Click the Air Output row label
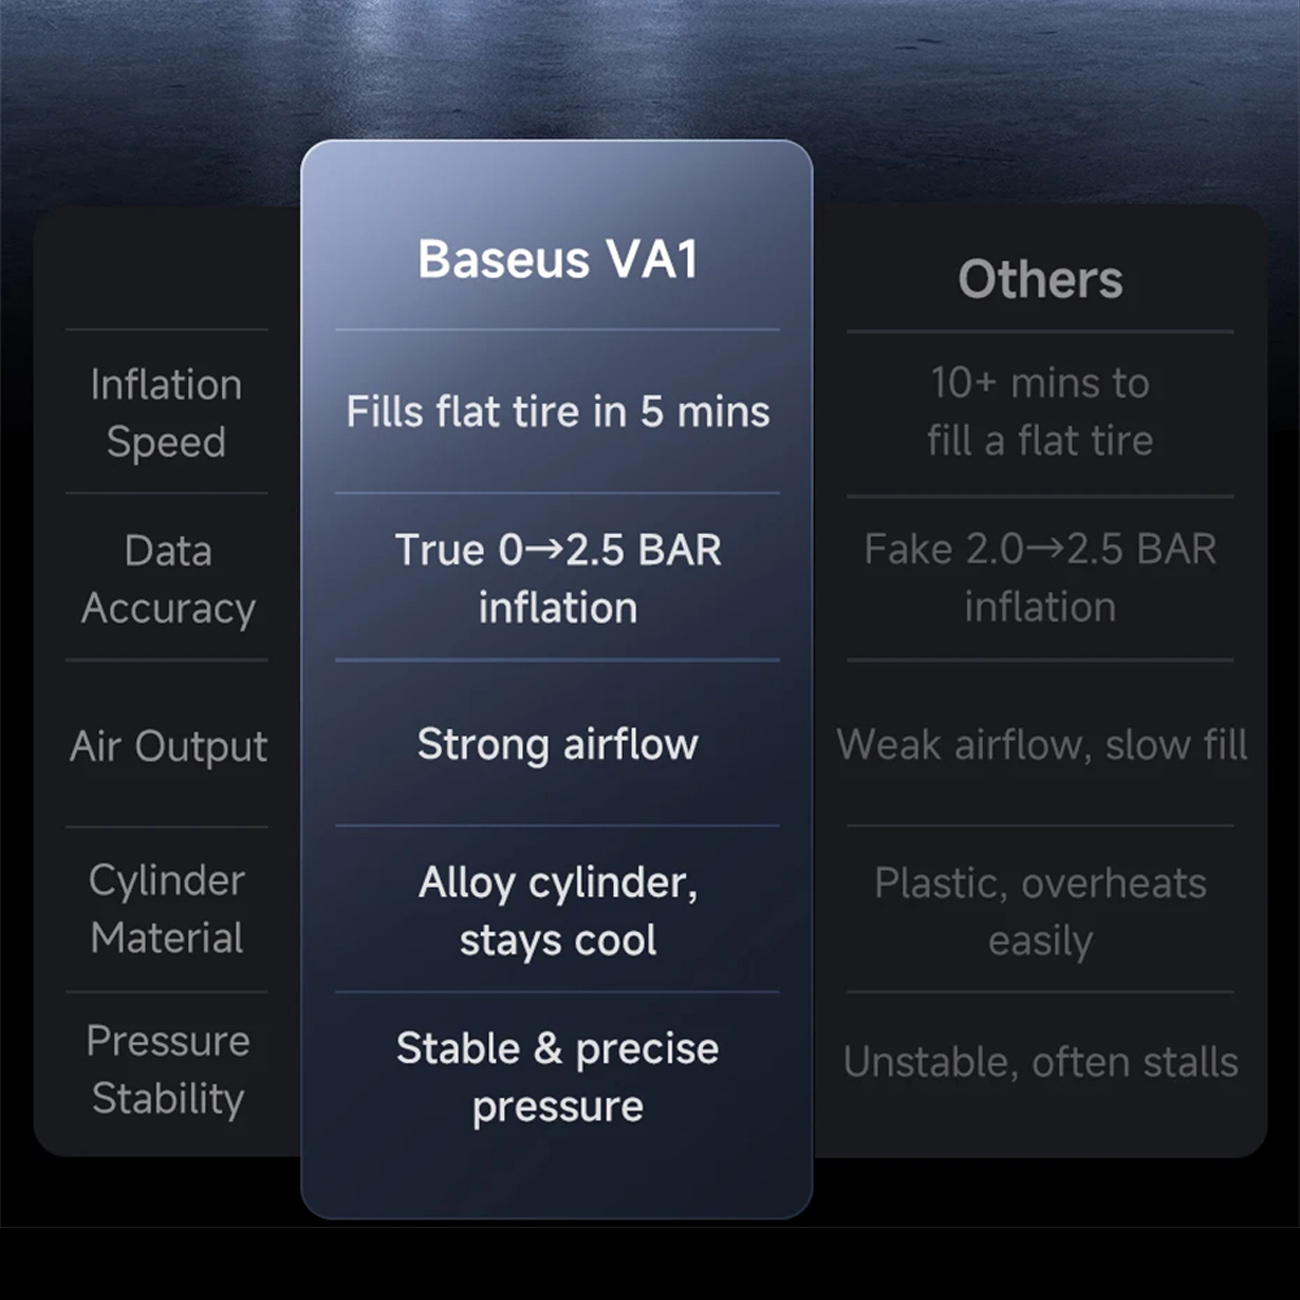This screenshot has width=1300, height=1300. pyautogui.click(x=168, y=746)
